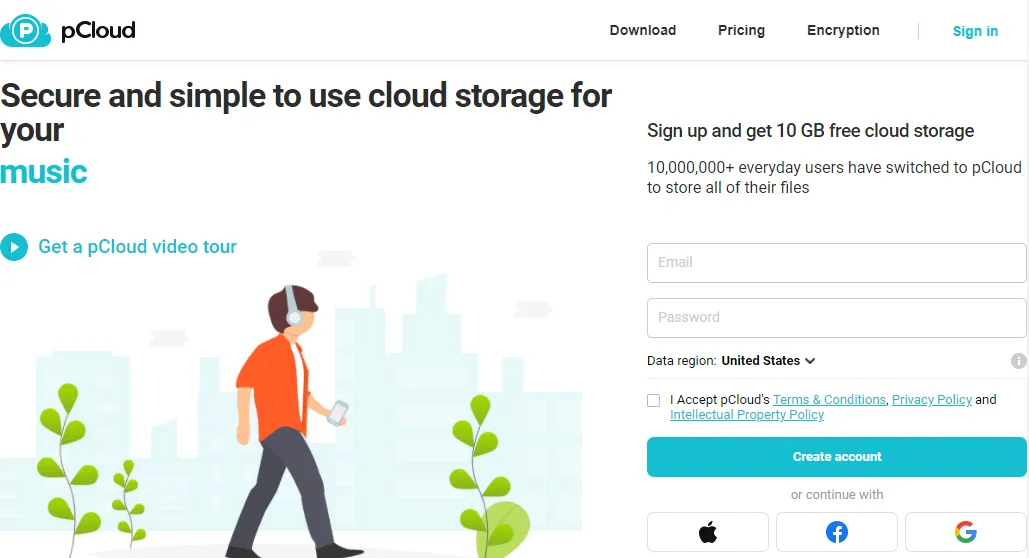Open the Pricing page
Image resolution: width=1029 pixels, height=558 pixels.
pyautogui.click(x=741, y=31)
